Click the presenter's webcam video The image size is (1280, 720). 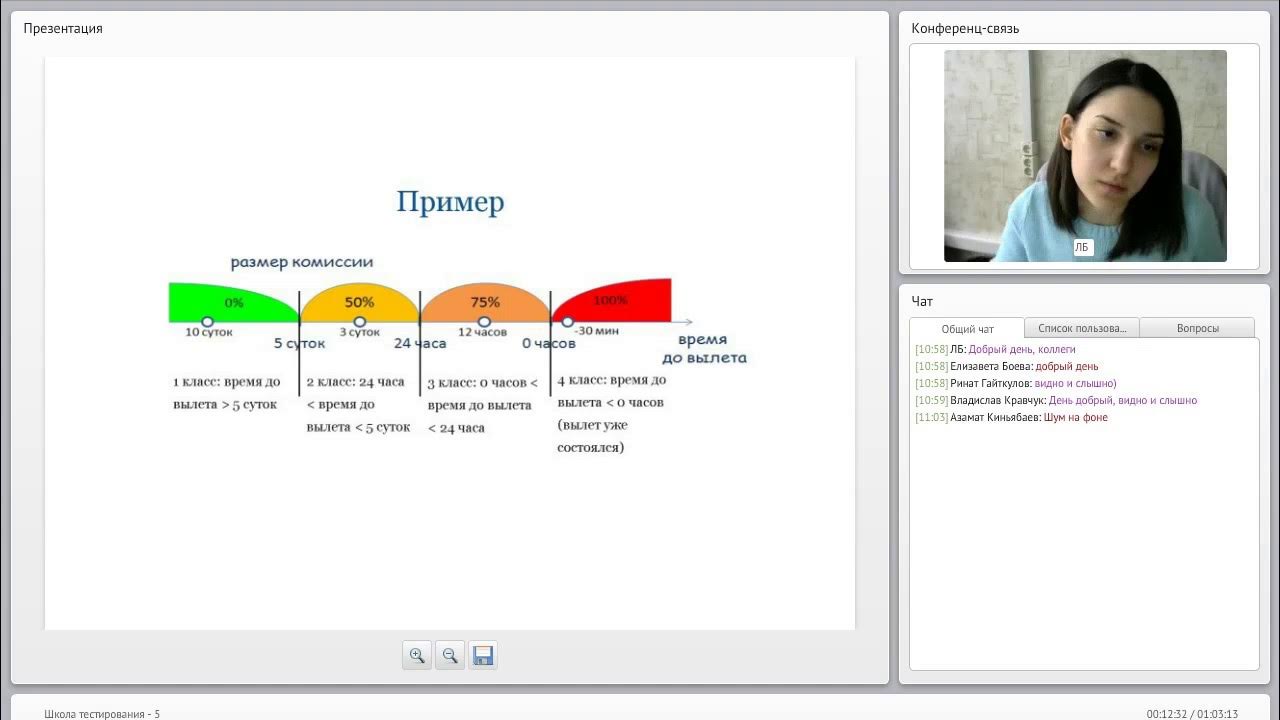1085,156
